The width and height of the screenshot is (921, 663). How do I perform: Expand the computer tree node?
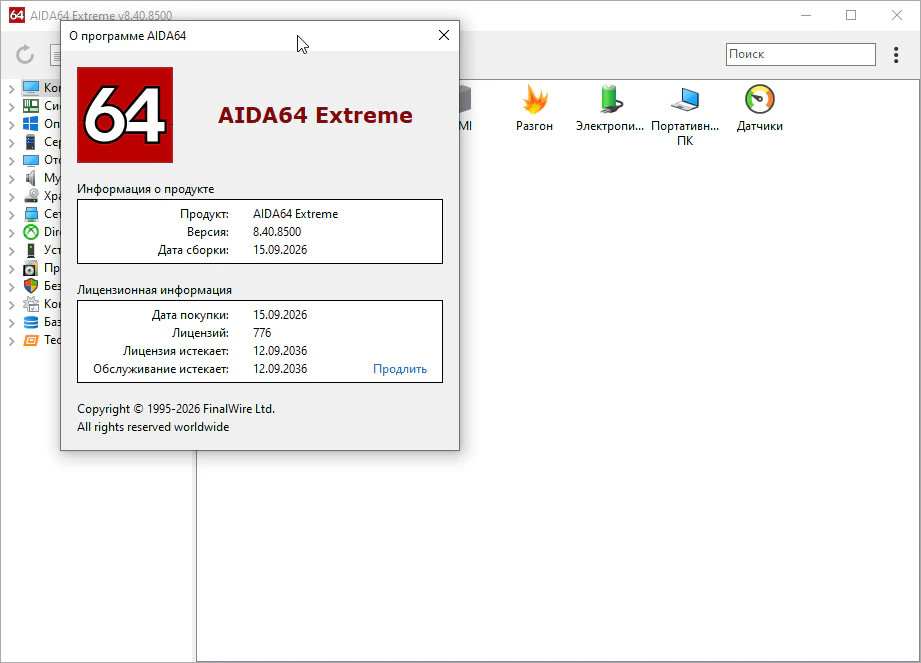click(11, 89)
